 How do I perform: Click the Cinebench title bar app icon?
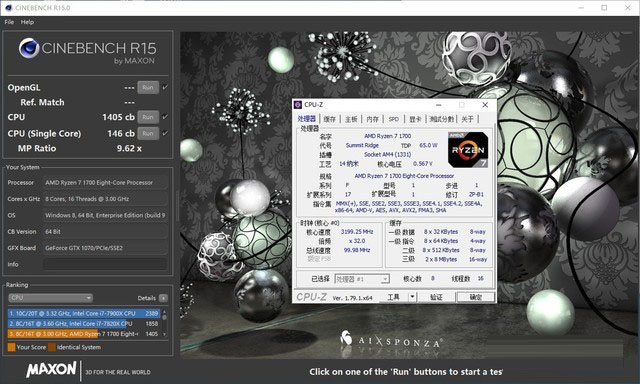click(x=9, y=8)
